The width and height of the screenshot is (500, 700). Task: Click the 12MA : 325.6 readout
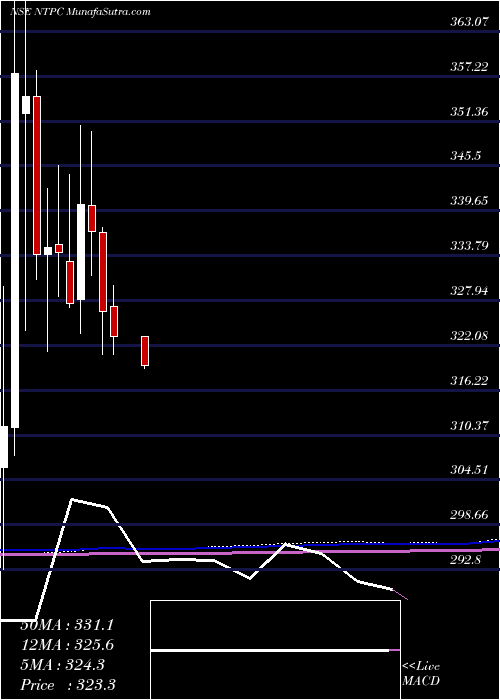click(x=67, y=645)
